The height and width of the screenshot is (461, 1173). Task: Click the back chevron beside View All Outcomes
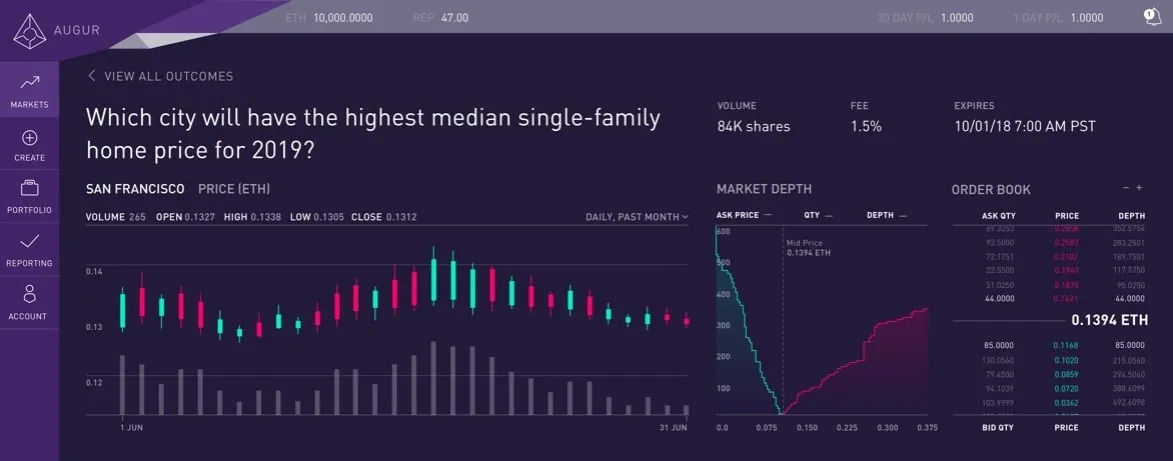(92, 76)
